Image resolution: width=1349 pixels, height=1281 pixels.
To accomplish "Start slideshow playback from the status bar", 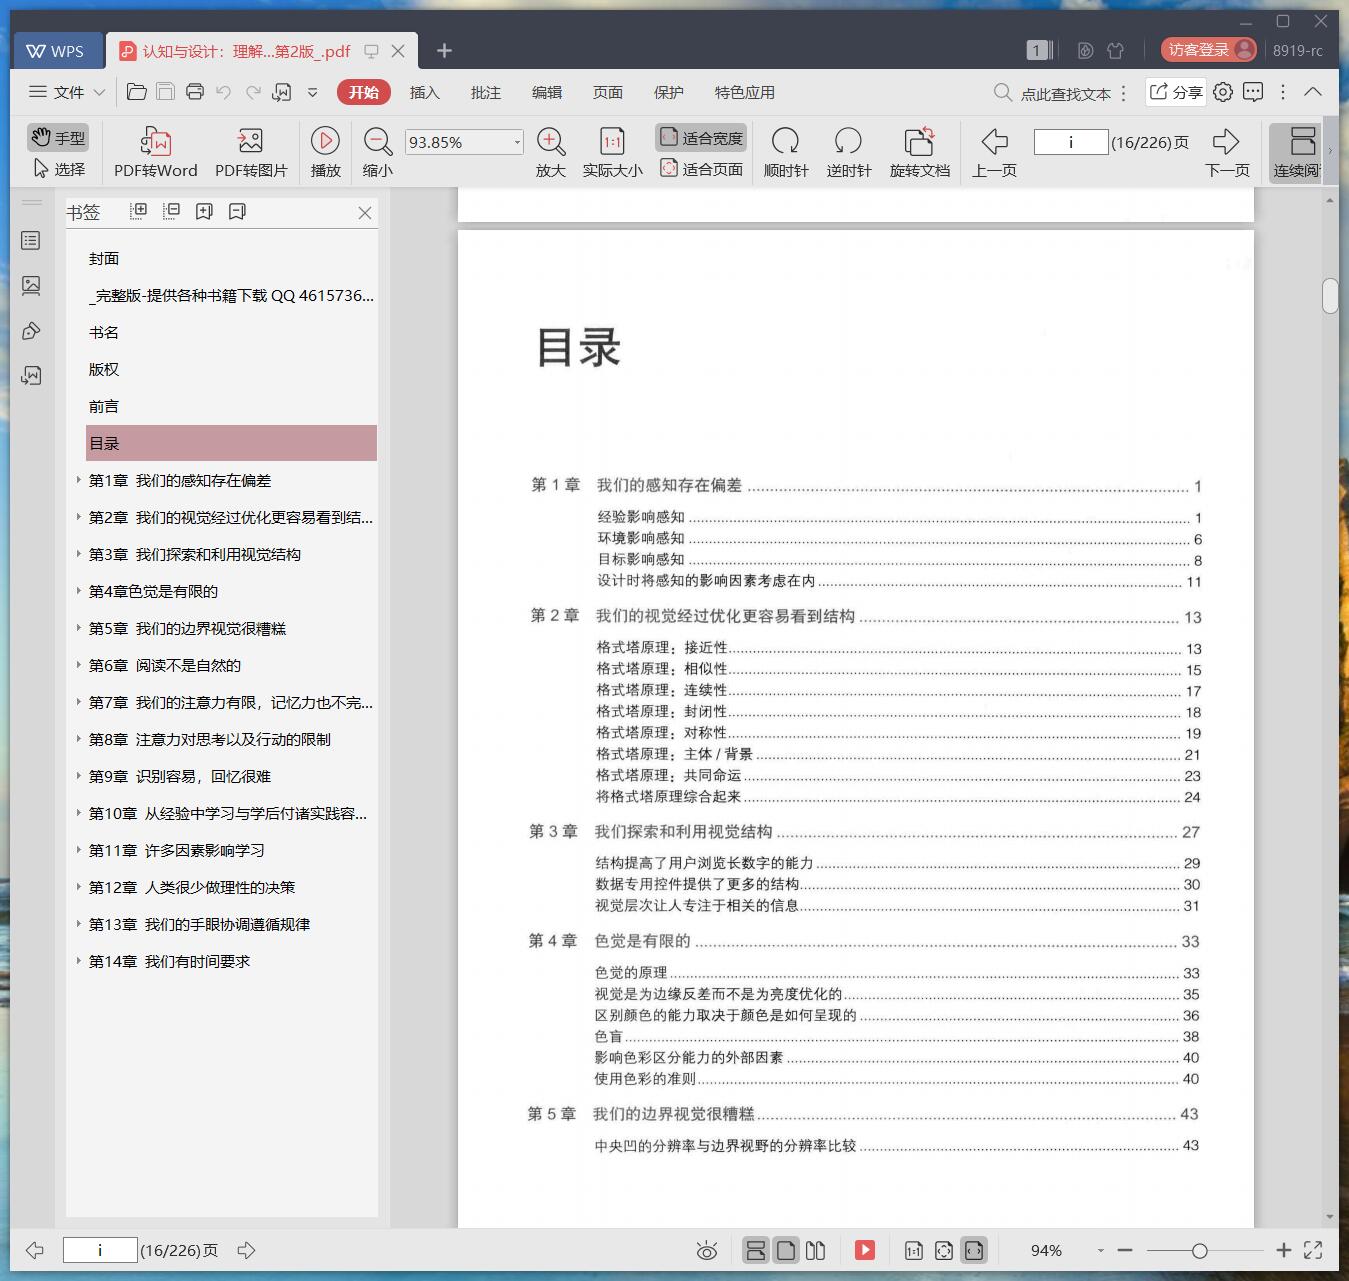I will point(863,1249).
